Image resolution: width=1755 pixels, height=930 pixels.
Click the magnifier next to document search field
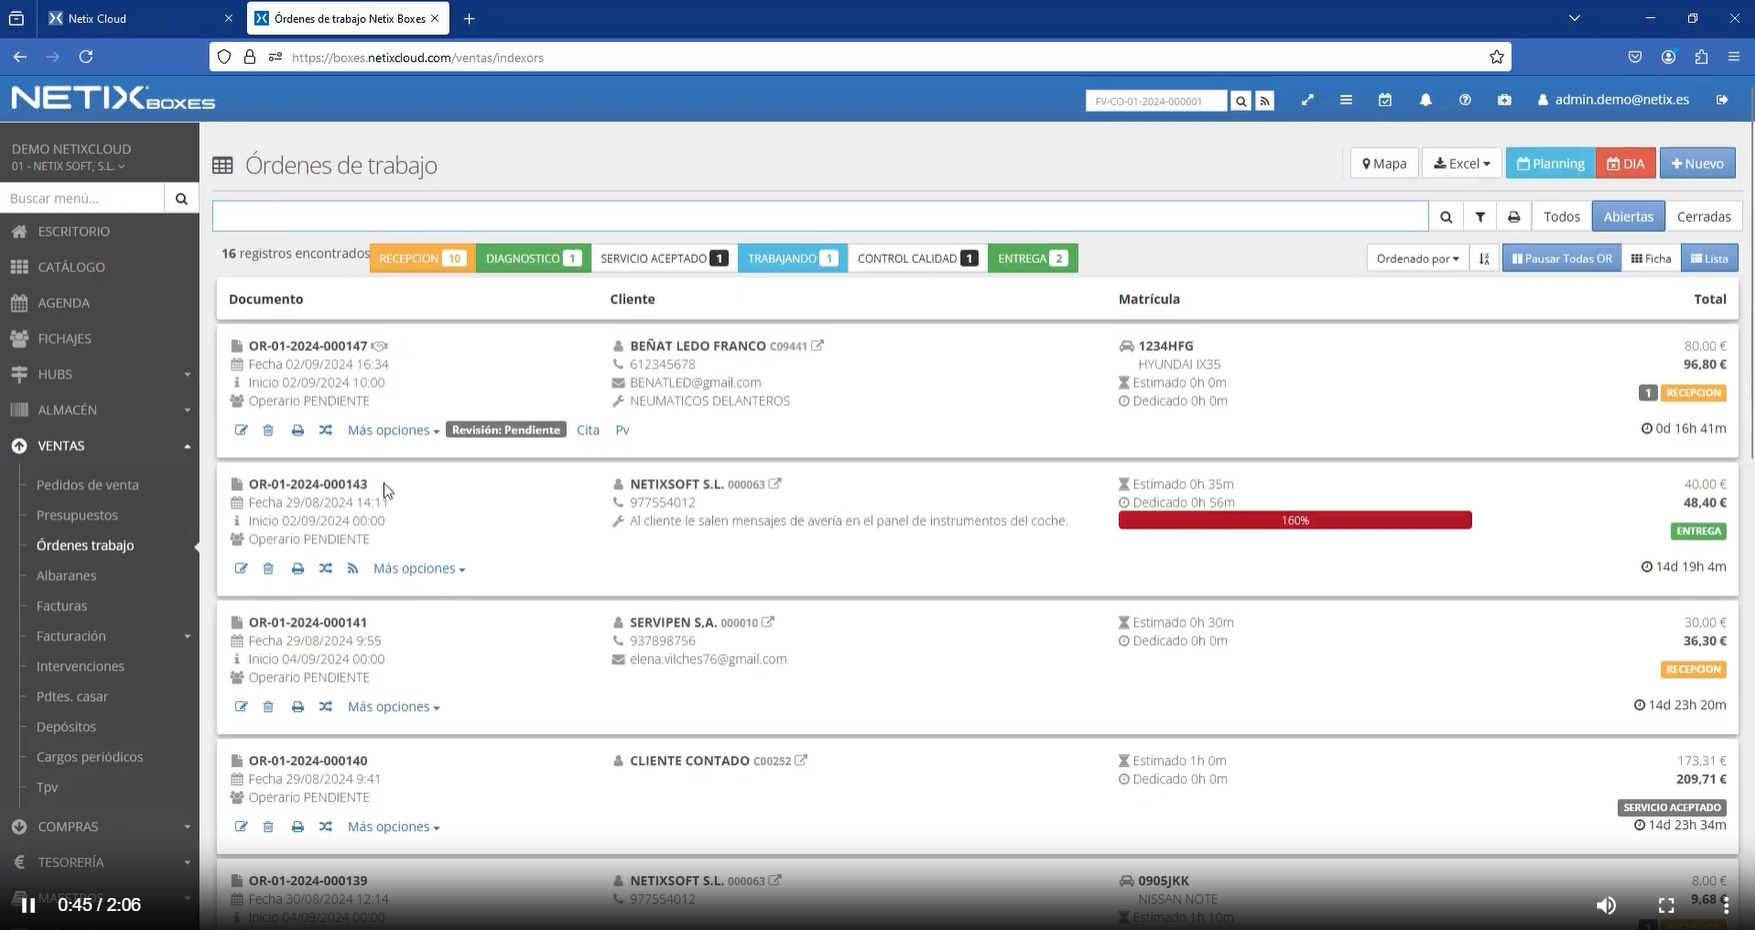(x=1241, y=101)
